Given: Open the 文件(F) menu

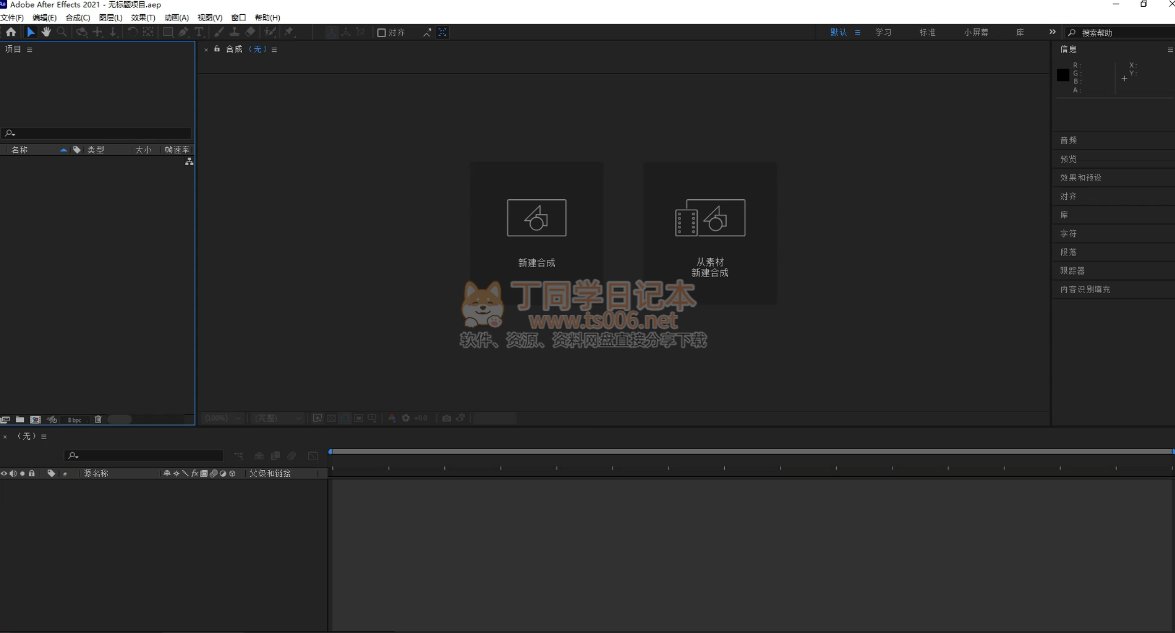Looking at the screenshot, I should (12, 17).
